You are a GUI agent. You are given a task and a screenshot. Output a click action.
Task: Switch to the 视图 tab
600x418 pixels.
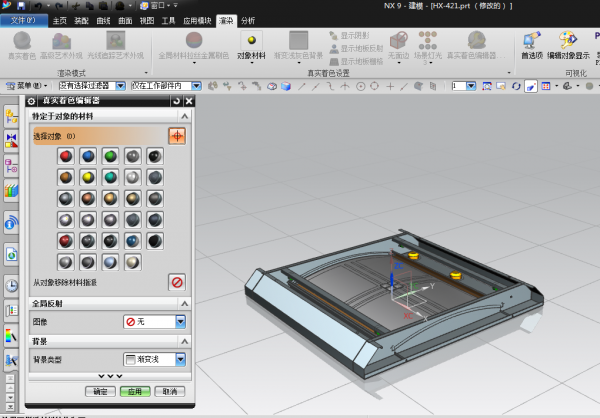pos(147,21)
